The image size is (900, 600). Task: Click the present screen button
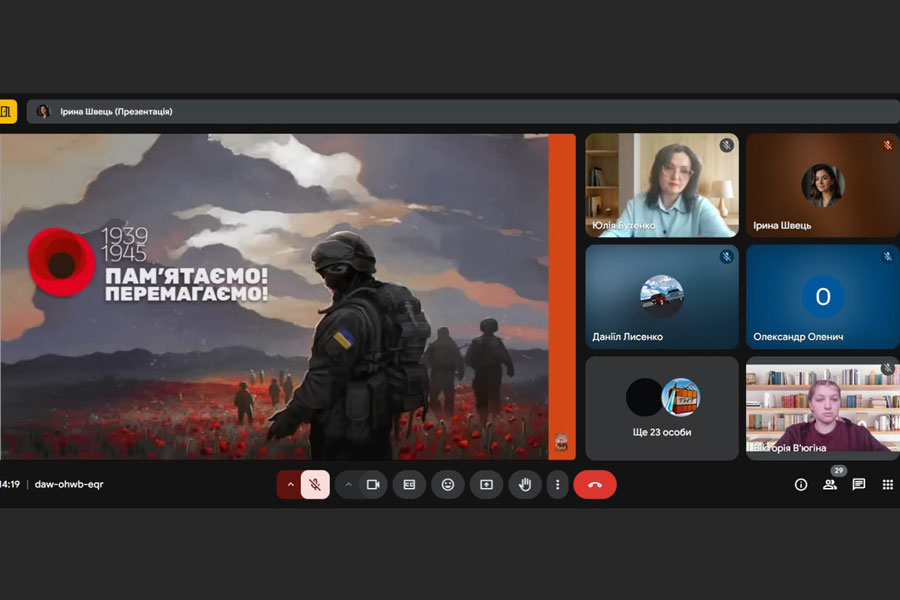pos(486,485)
